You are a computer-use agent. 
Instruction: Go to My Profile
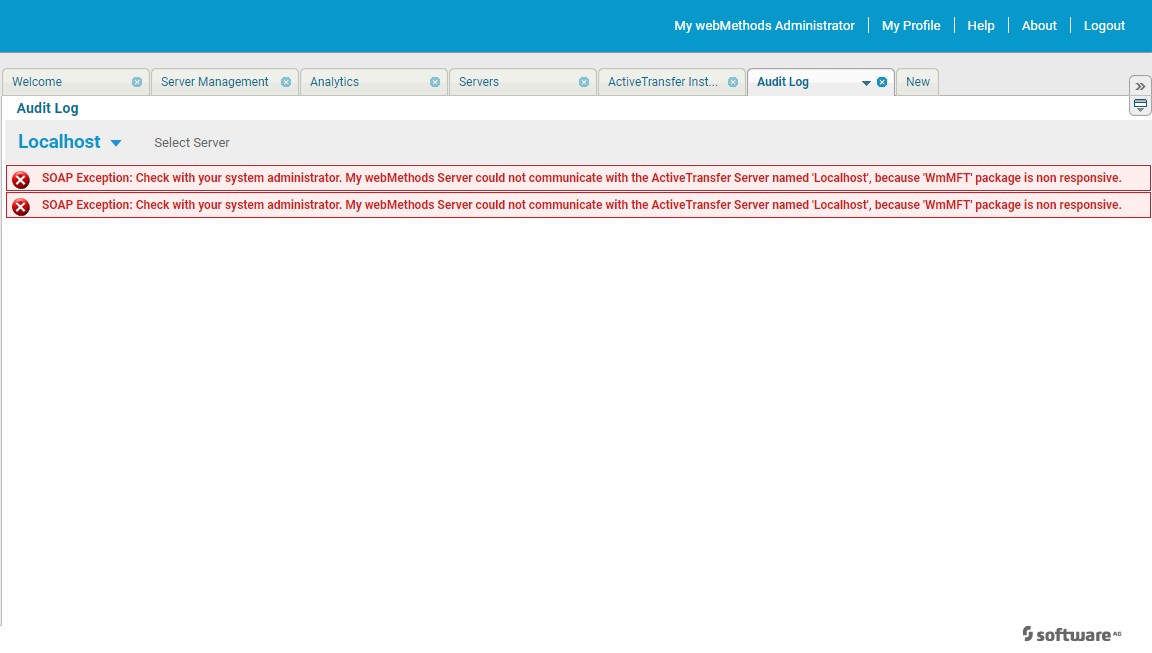point(911,26)
